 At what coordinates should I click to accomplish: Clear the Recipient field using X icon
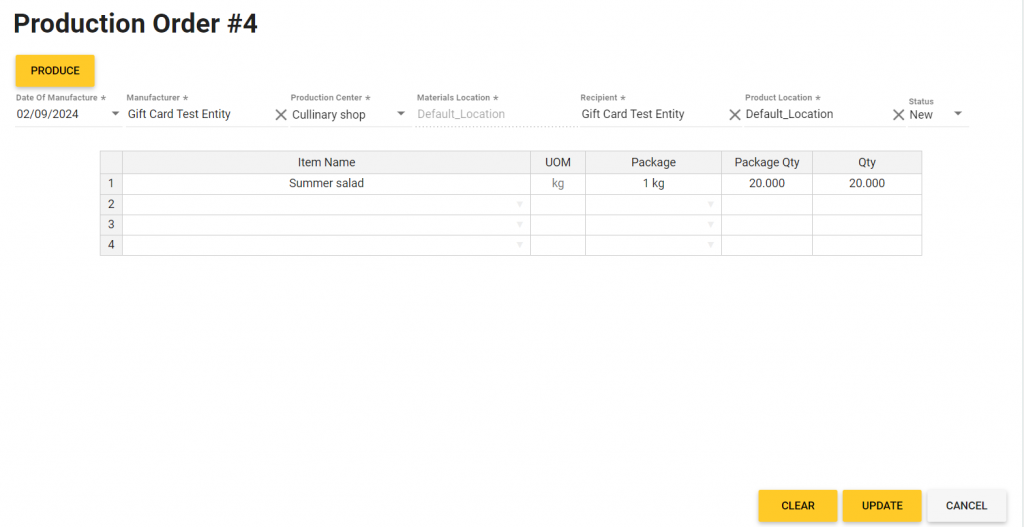pos(735,115)
